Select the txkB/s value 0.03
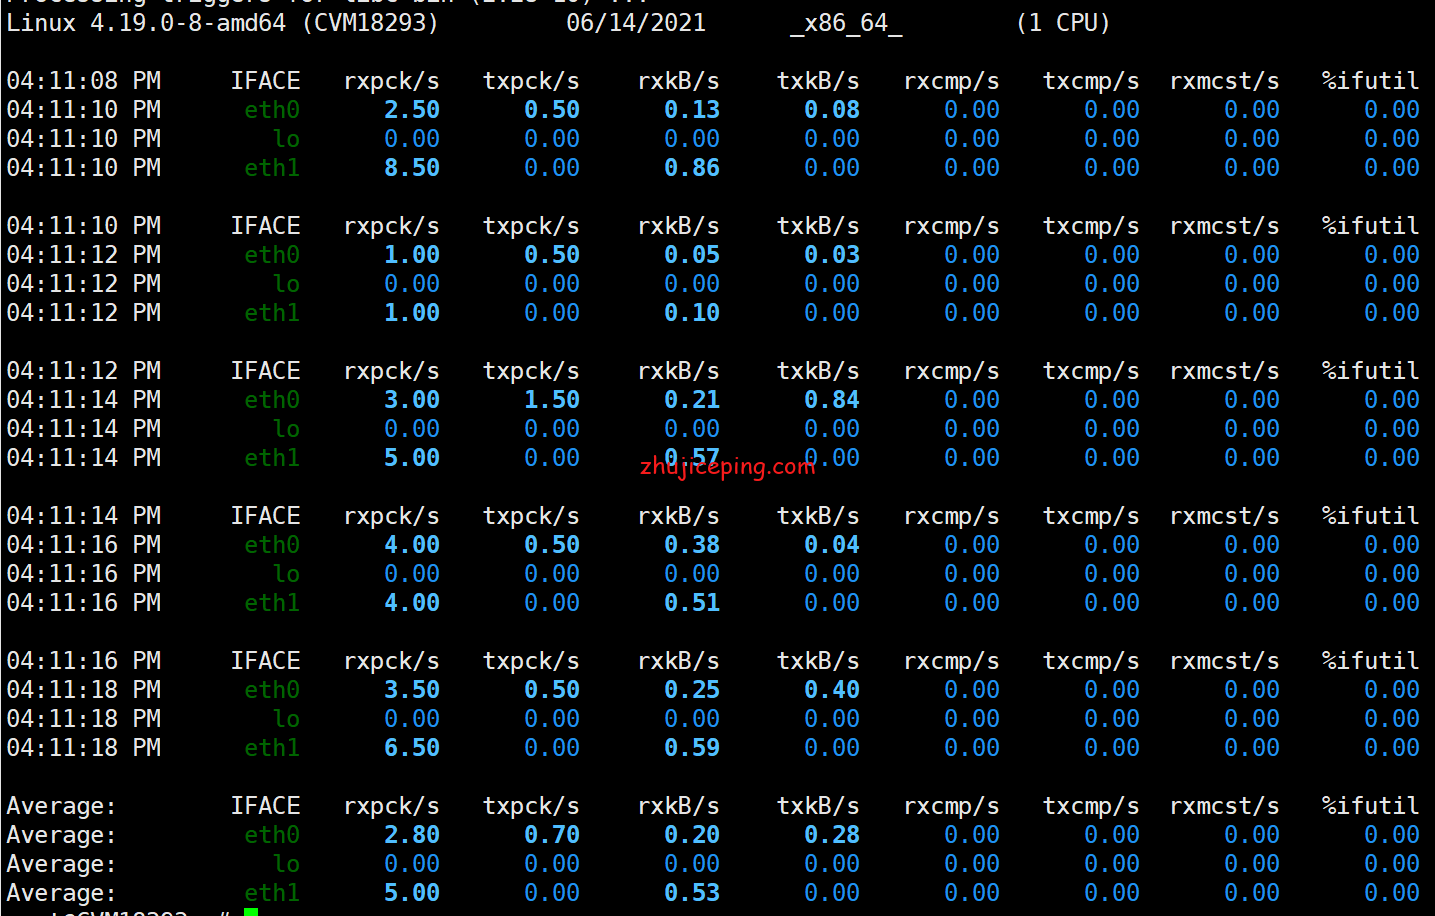The height and width of the screenshot is (916, 1435). 832,255
